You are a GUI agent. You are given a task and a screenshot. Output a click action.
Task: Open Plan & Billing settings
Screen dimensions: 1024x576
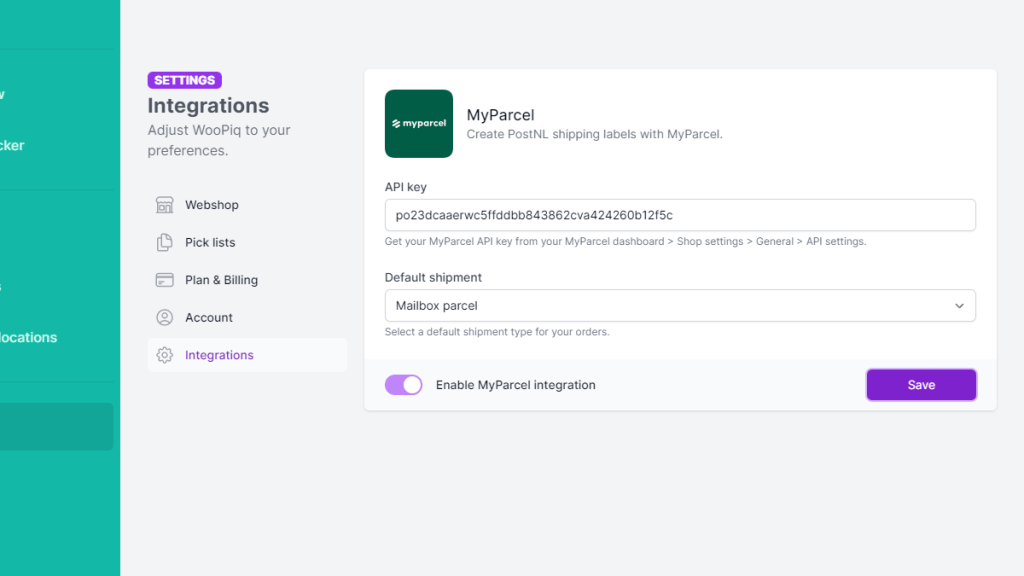248,280
